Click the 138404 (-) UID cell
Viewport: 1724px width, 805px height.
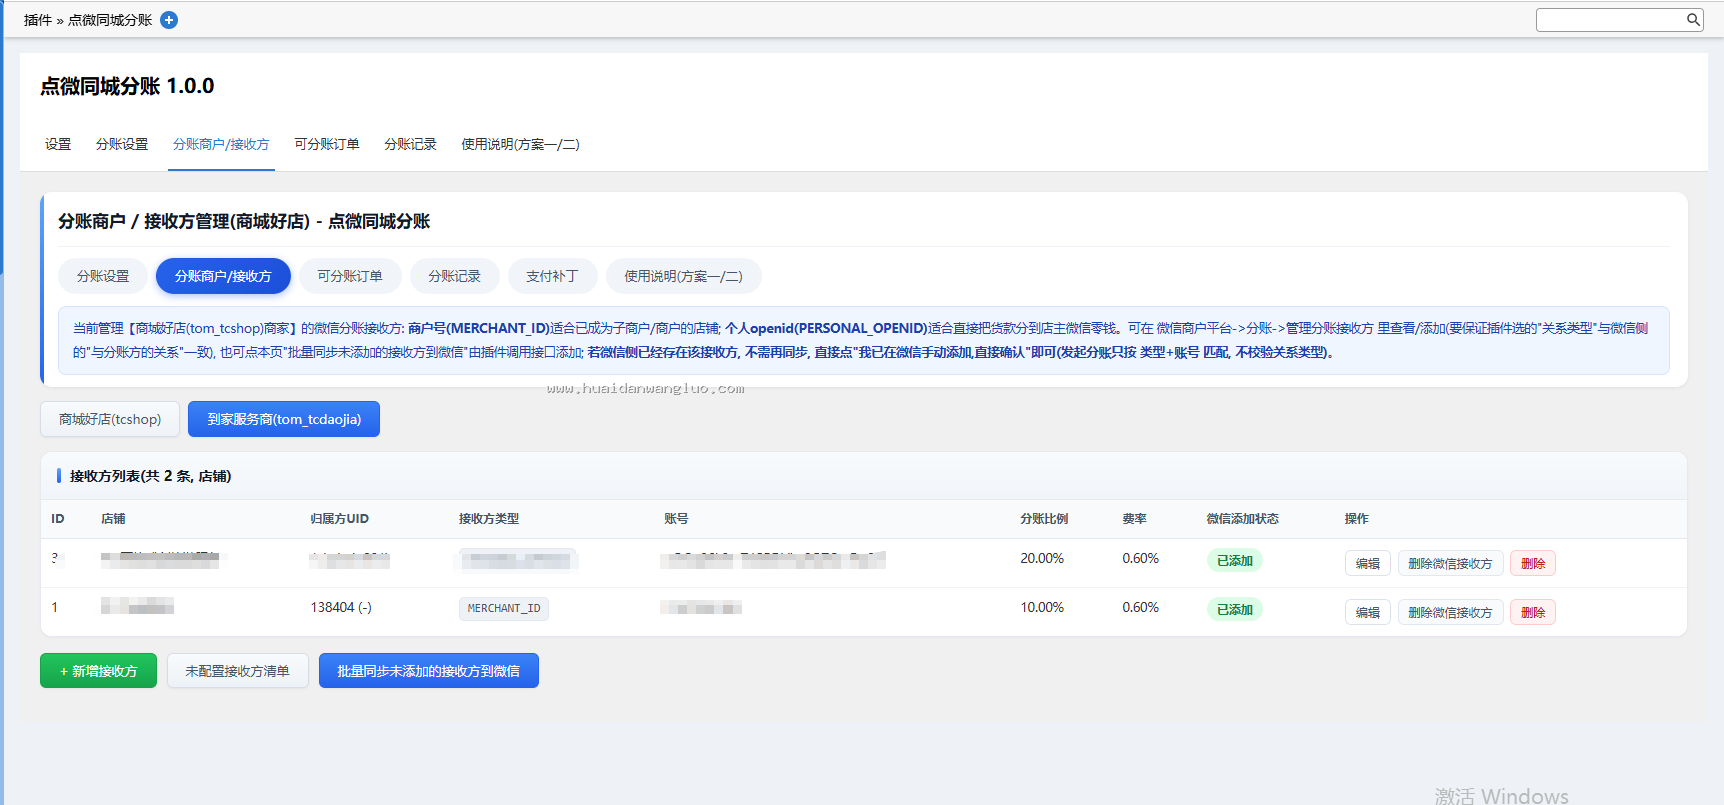(x=341, y=607)
